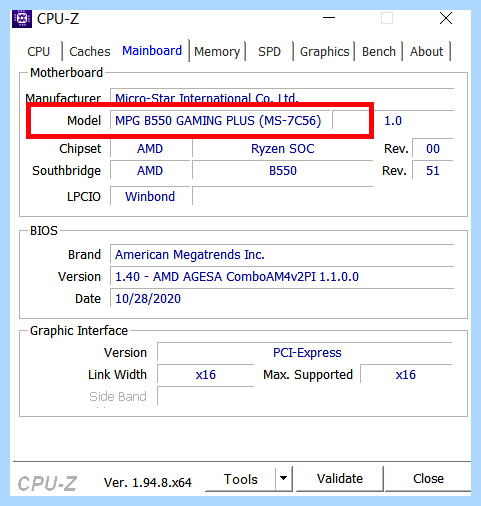481x506 pixels.
Task: Click the southbridge Rev. value 51
Action: 433,171
